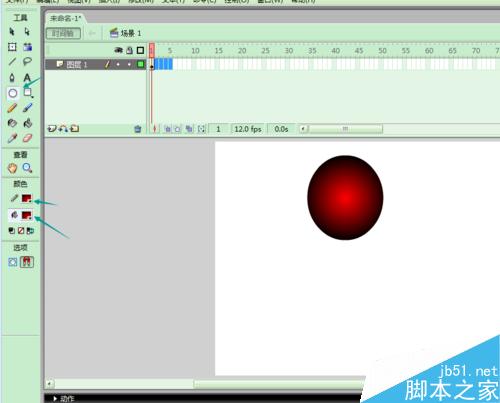Choose the Paint Bucket tool
The height and width of the screenshot is (403, 500).
tap(28, 123)
